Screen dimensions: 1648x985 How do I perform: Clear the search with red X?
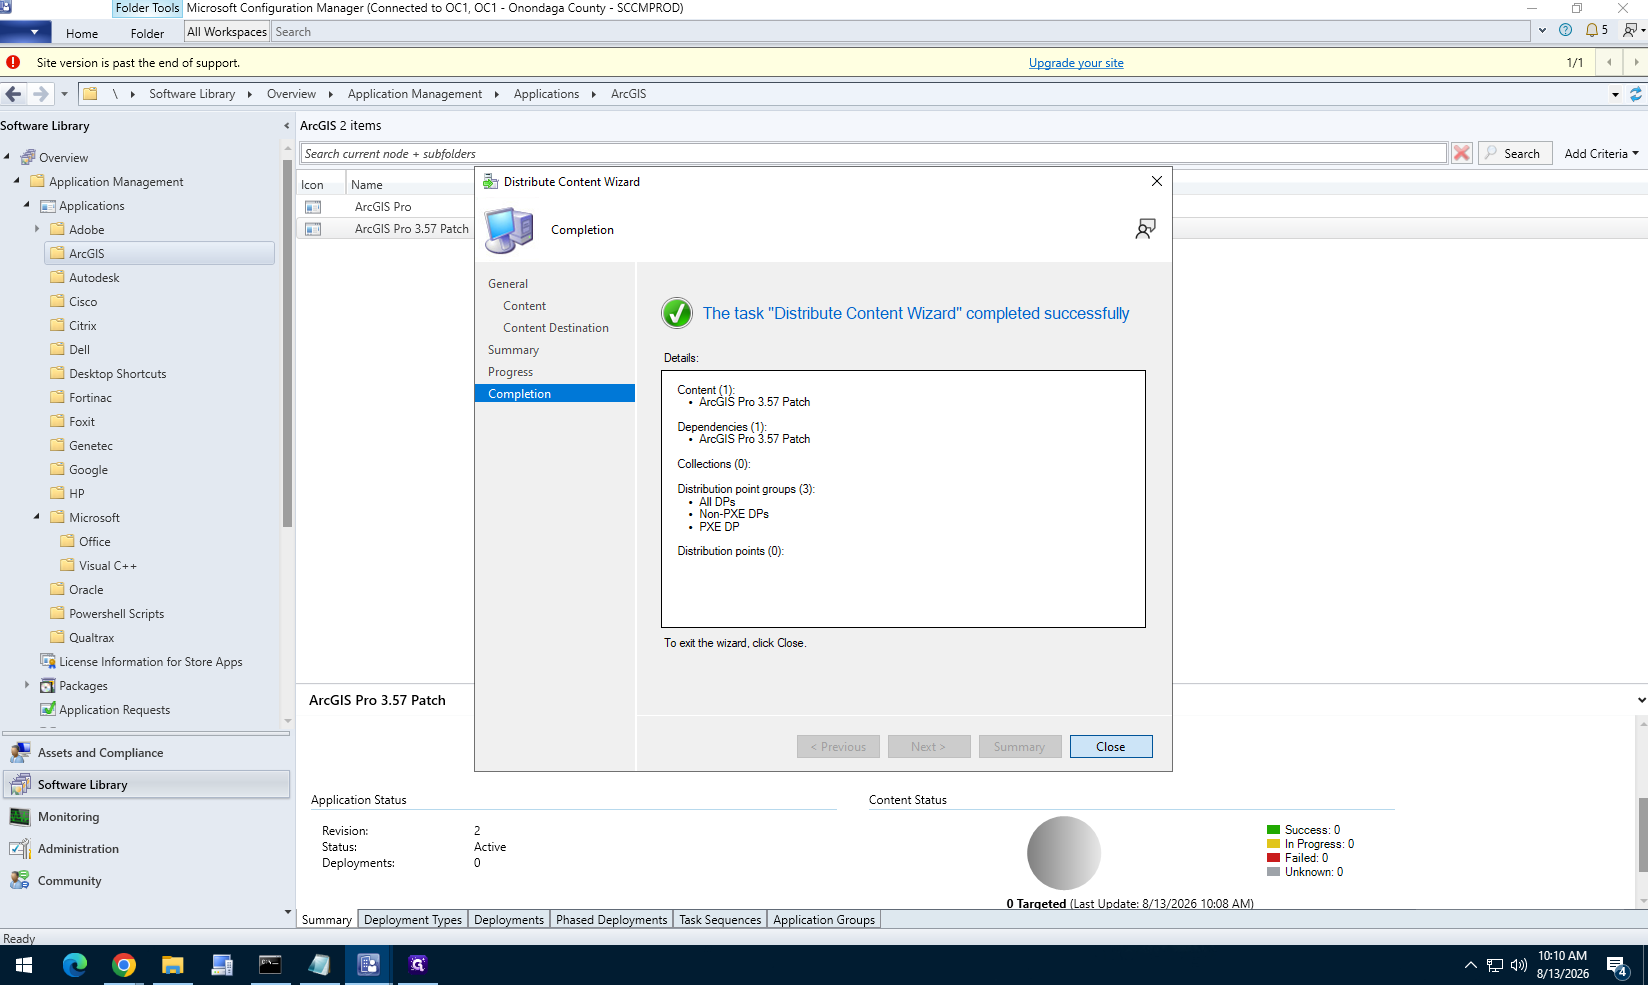click(1462, 153)
